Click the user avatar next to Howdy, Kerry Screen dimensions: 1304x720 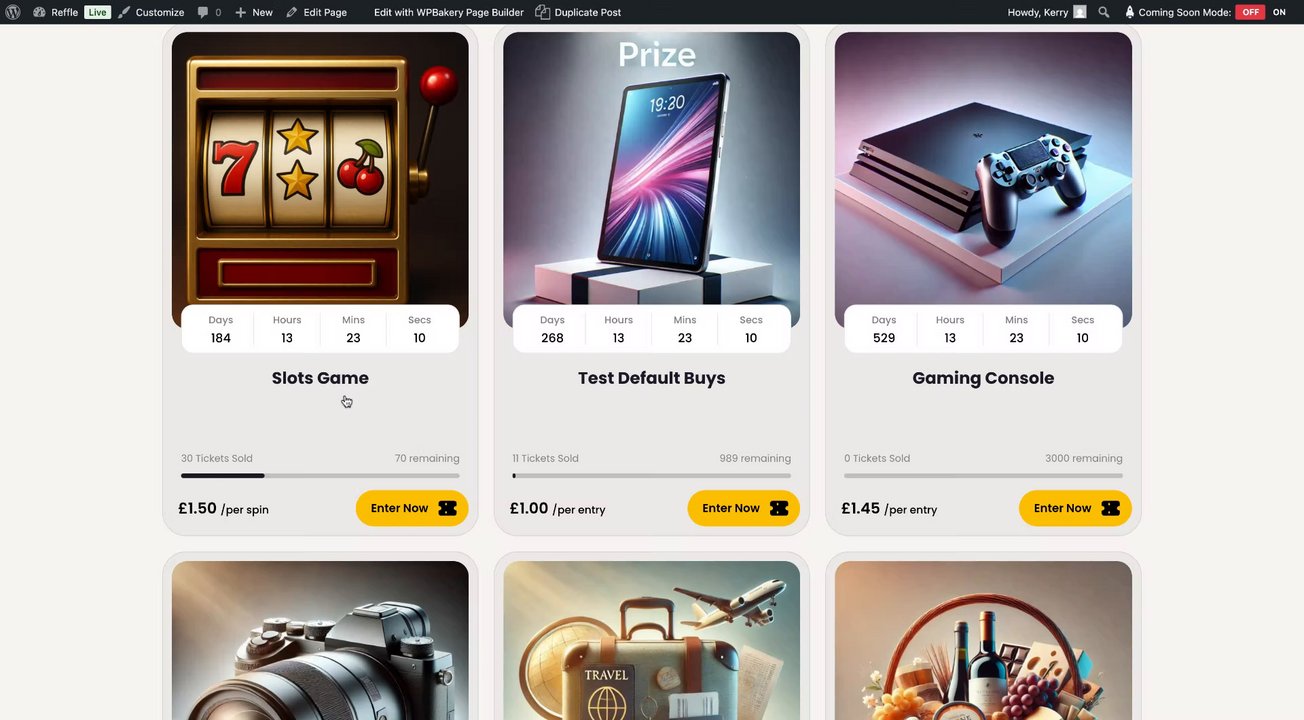pos(1080,12)
